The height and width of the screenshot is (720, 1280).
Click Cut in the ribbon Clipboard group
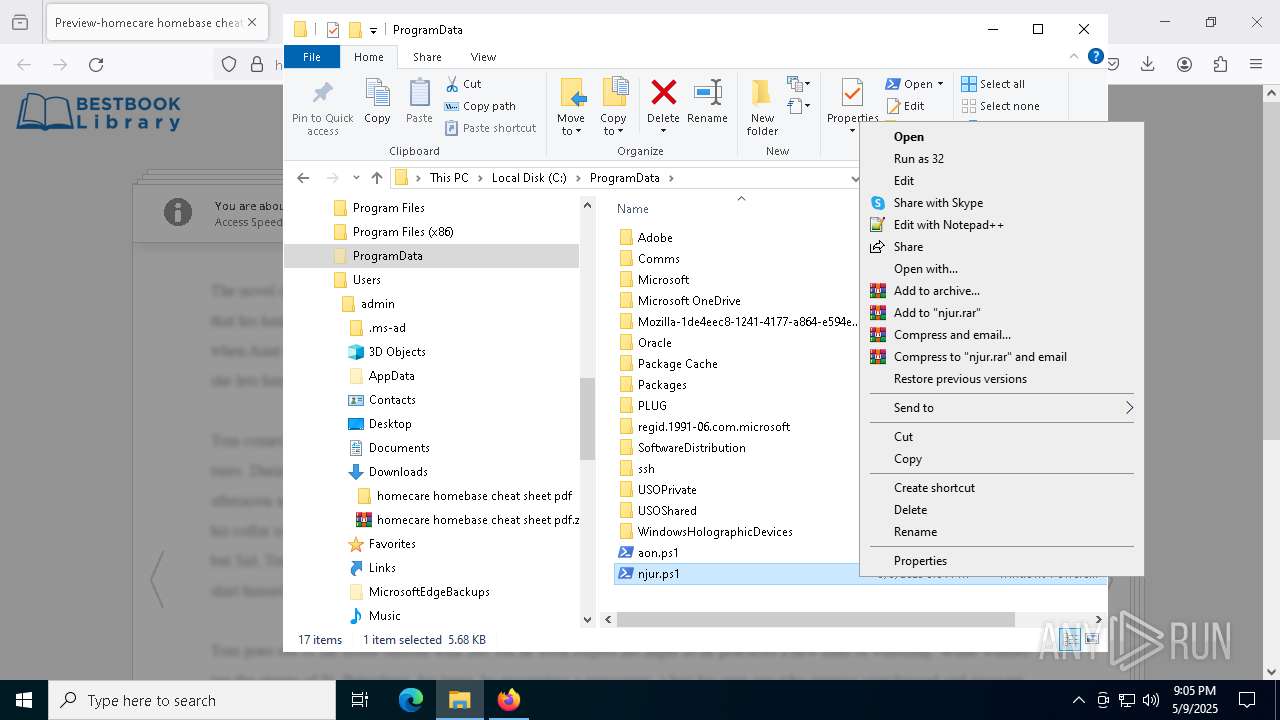tap(464, 84)
